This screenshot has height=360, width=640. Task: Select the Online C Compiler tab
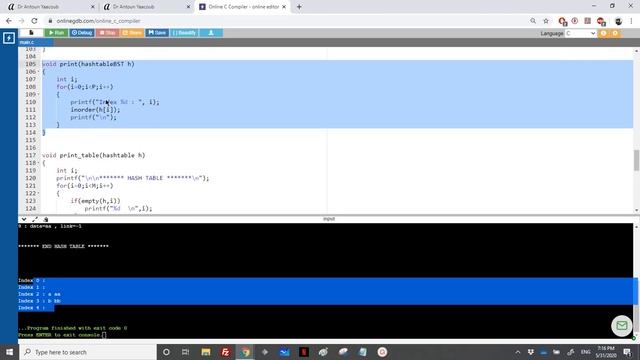tap(243, 7)
